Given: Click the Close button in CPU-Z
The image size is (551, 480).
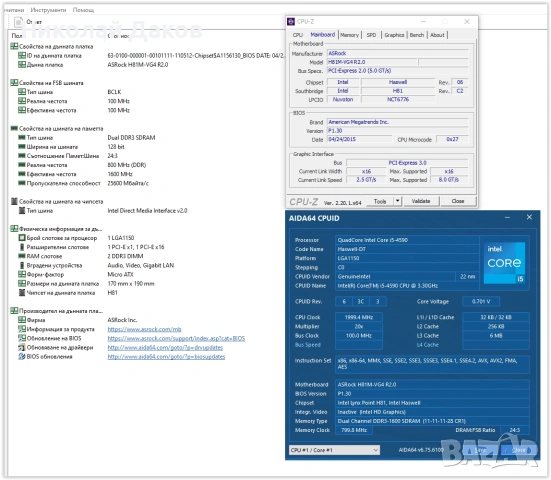Looking at the screenshot, I should tap(458, 201).
